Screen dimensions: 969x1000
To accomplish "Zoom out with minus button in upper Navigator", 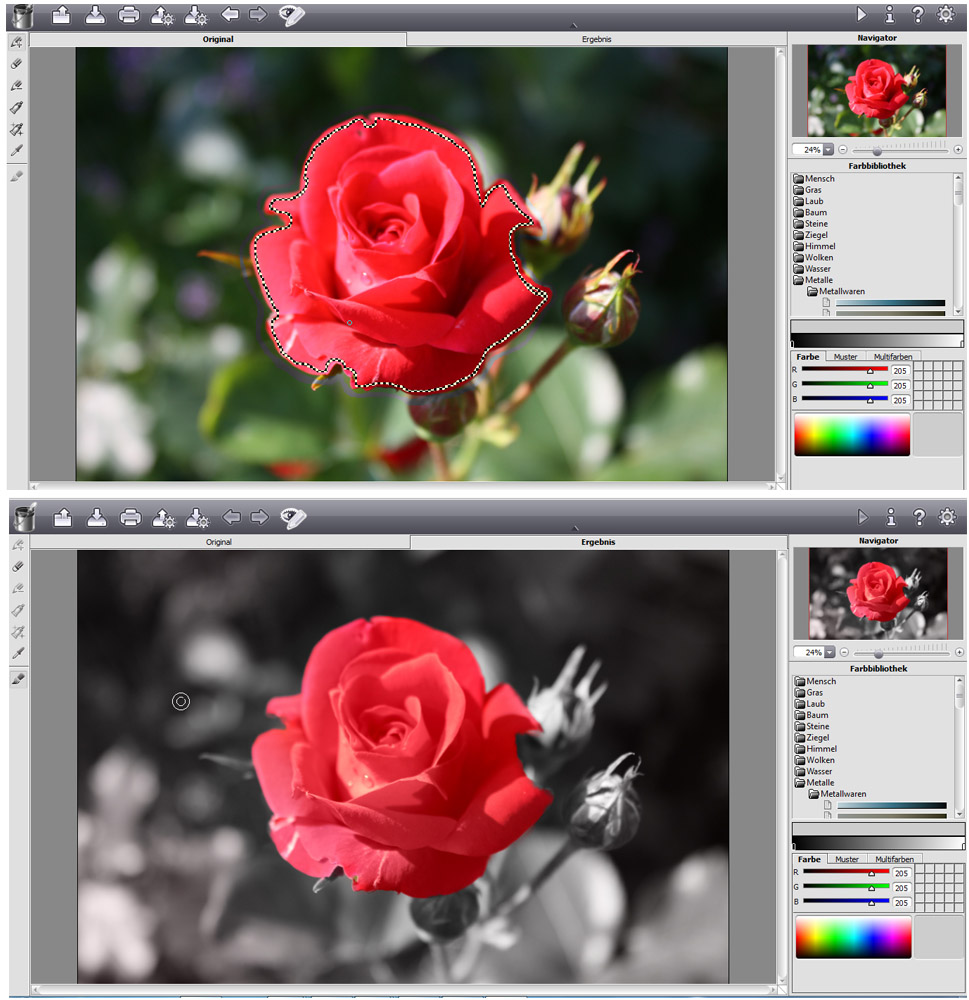I will click(x=843, y=150).
